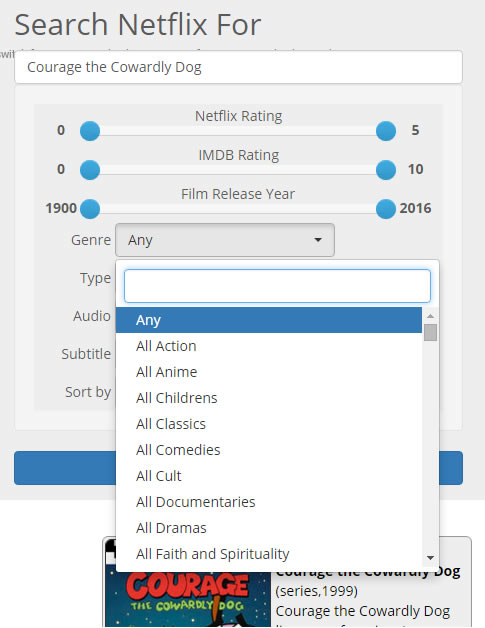Click Netflix Rating maximum slider handle
The width and height of the screenshot is (485, 628).
[x=386, y=131]
